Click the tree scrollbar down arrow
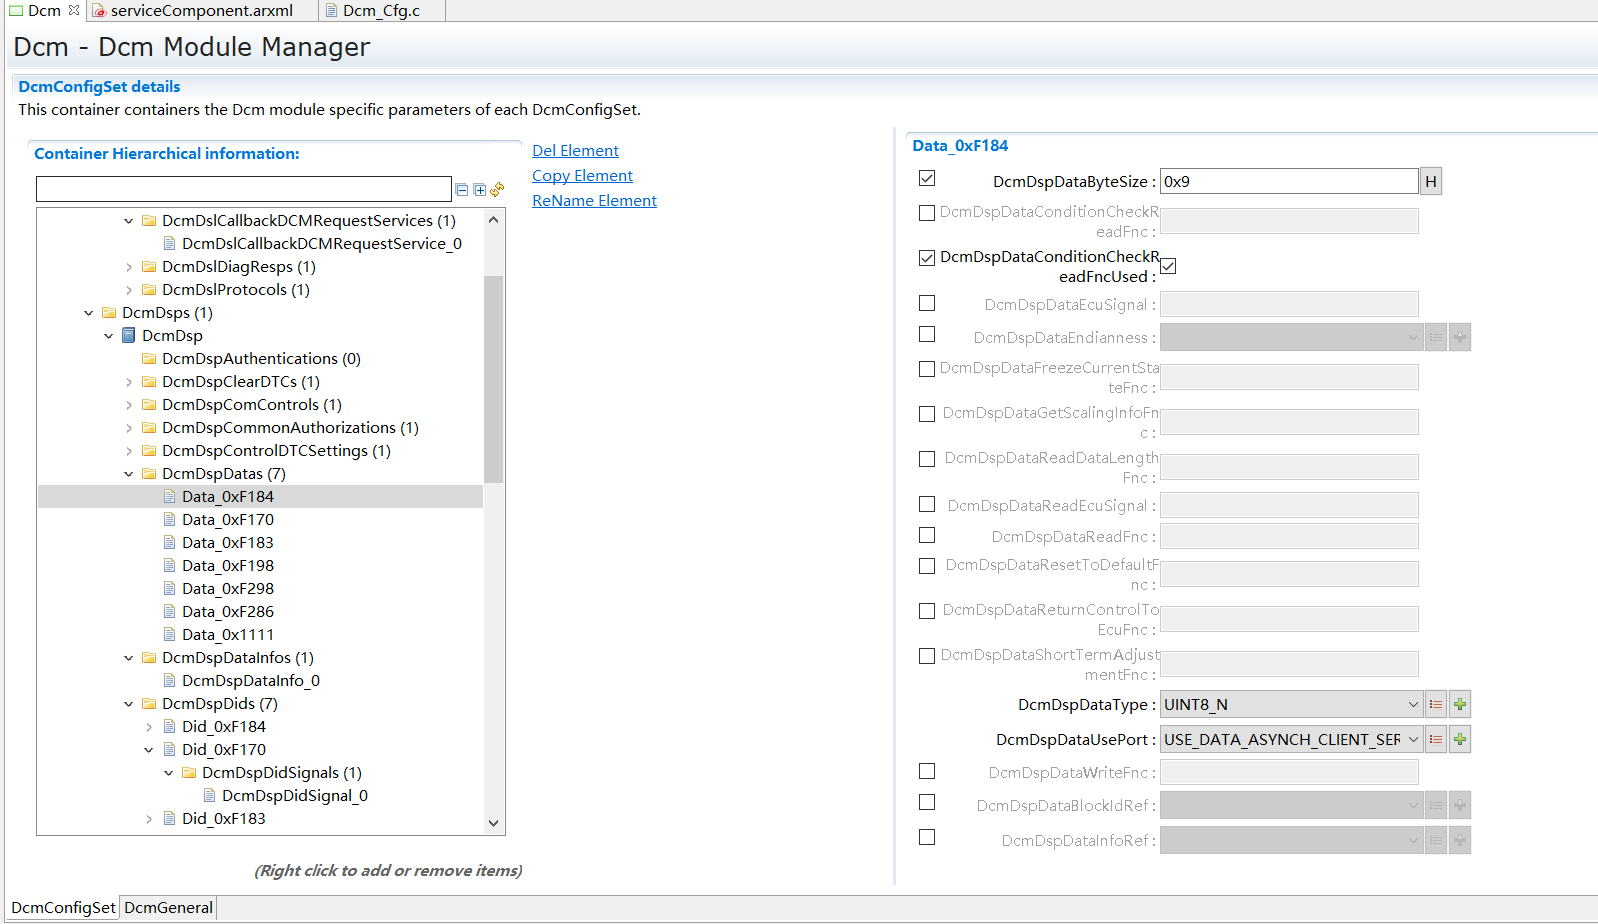 click(x=493, y=823)
